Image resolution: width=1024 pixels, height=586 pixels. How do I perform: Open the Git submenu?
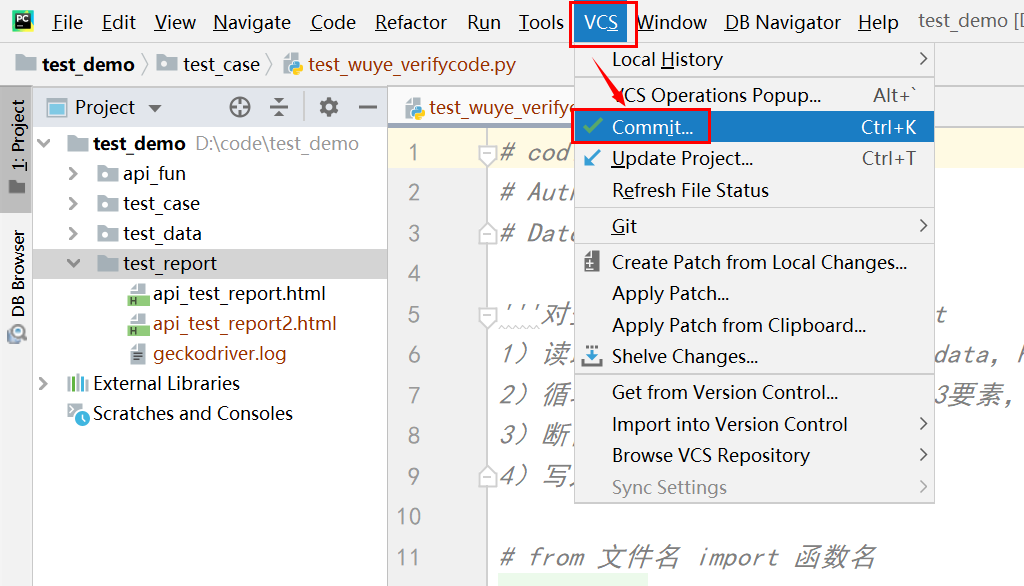coord(624,226)
